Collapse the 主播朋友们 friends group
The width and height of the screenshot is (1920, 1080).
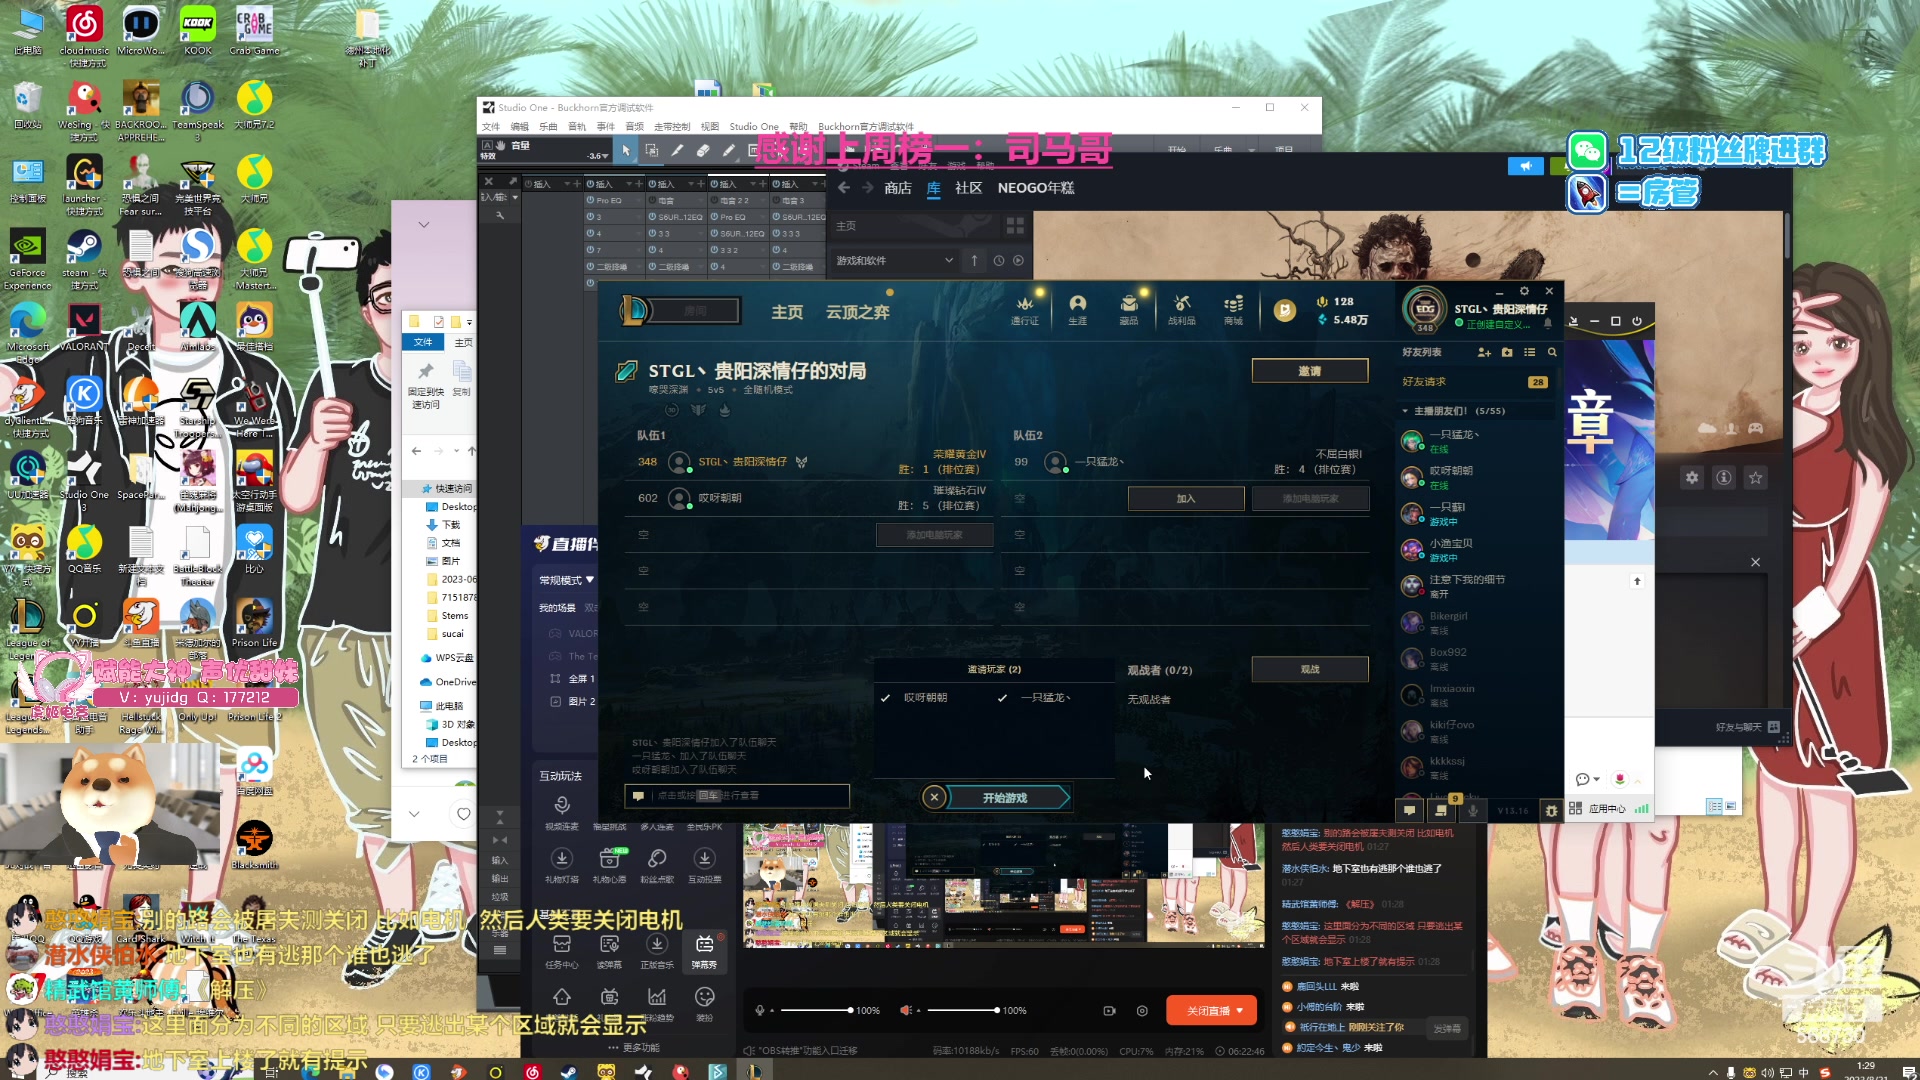click(x=1405, y=411)
